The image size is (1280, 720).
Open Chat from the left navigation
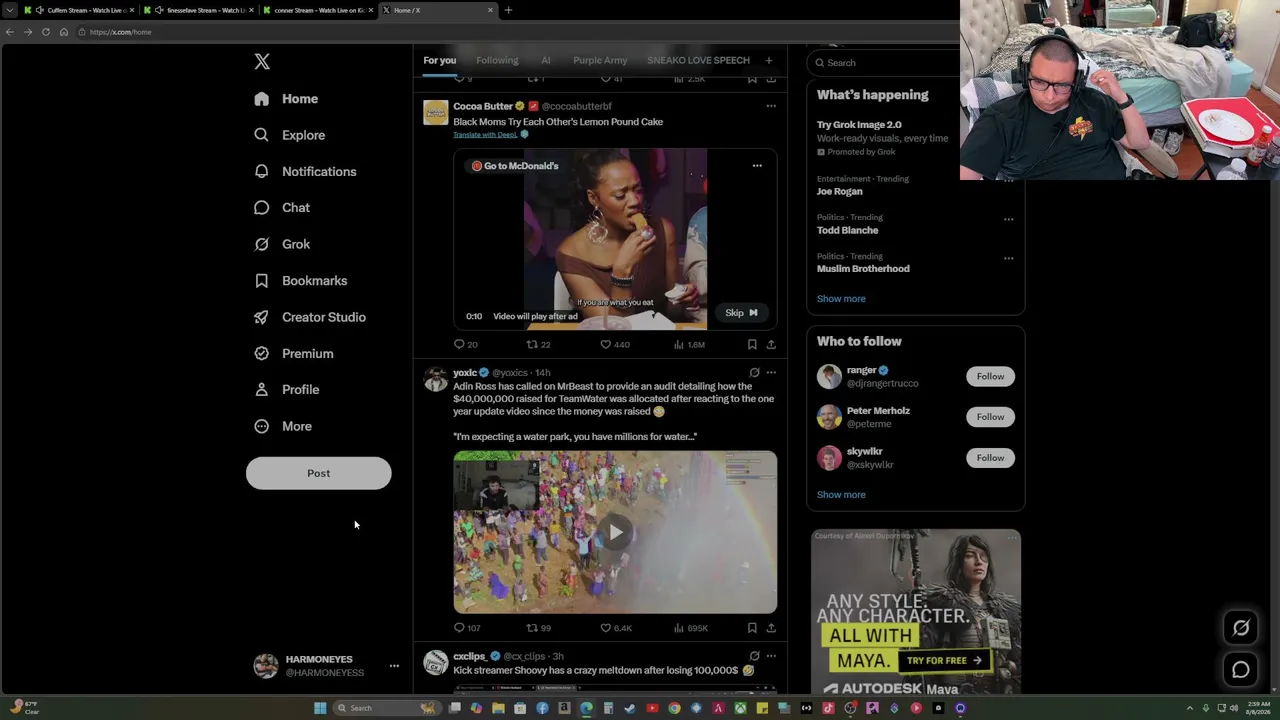click(282, 208)
